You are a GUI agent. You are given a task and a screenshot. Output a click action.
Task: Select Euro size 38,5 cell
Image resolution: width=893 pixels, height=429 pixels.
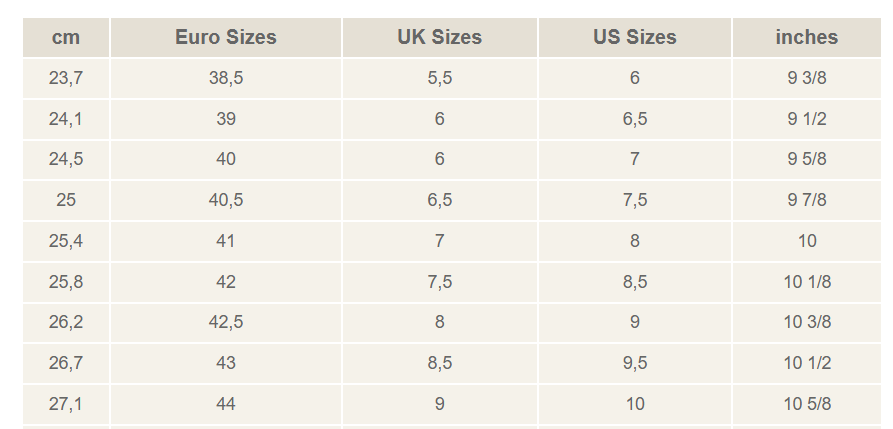[x=226, y=78]
